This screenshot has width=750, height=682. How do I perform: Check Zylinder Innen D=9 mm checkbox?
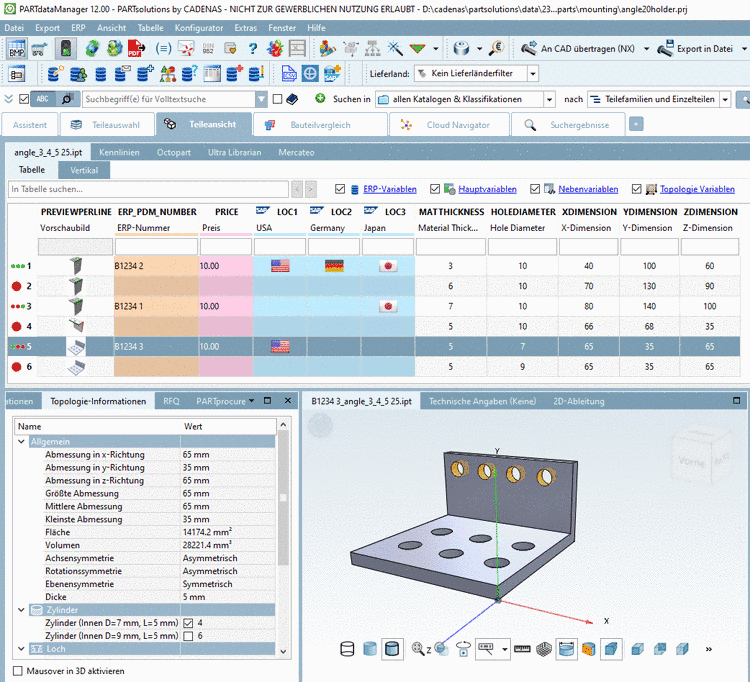(188, 636)
